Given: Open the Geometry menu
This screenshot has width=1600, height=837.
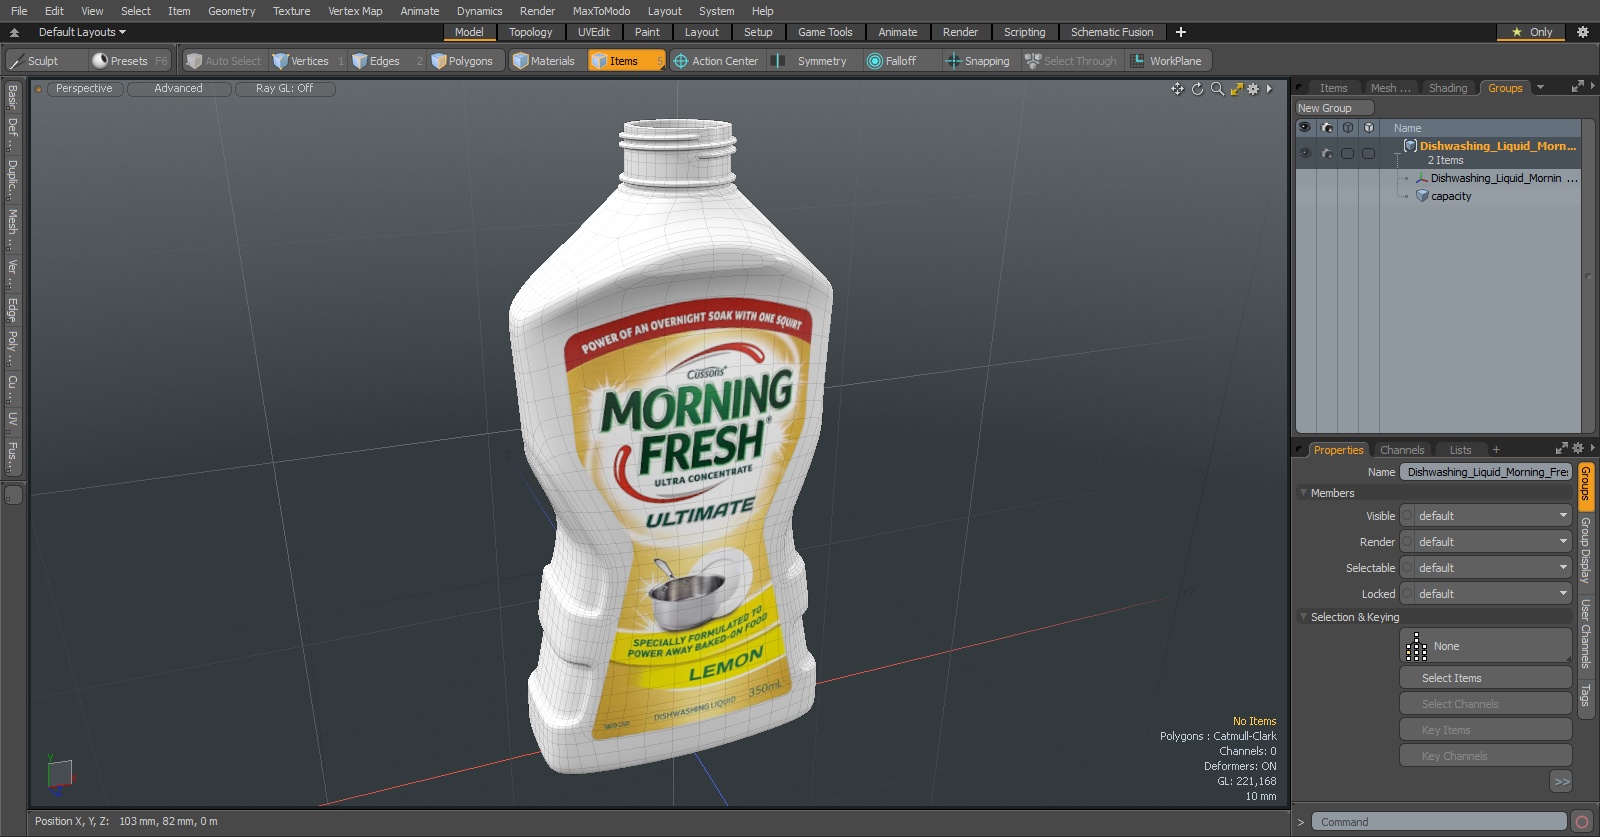Looking at the screenshot, I should tap(231, 11).
